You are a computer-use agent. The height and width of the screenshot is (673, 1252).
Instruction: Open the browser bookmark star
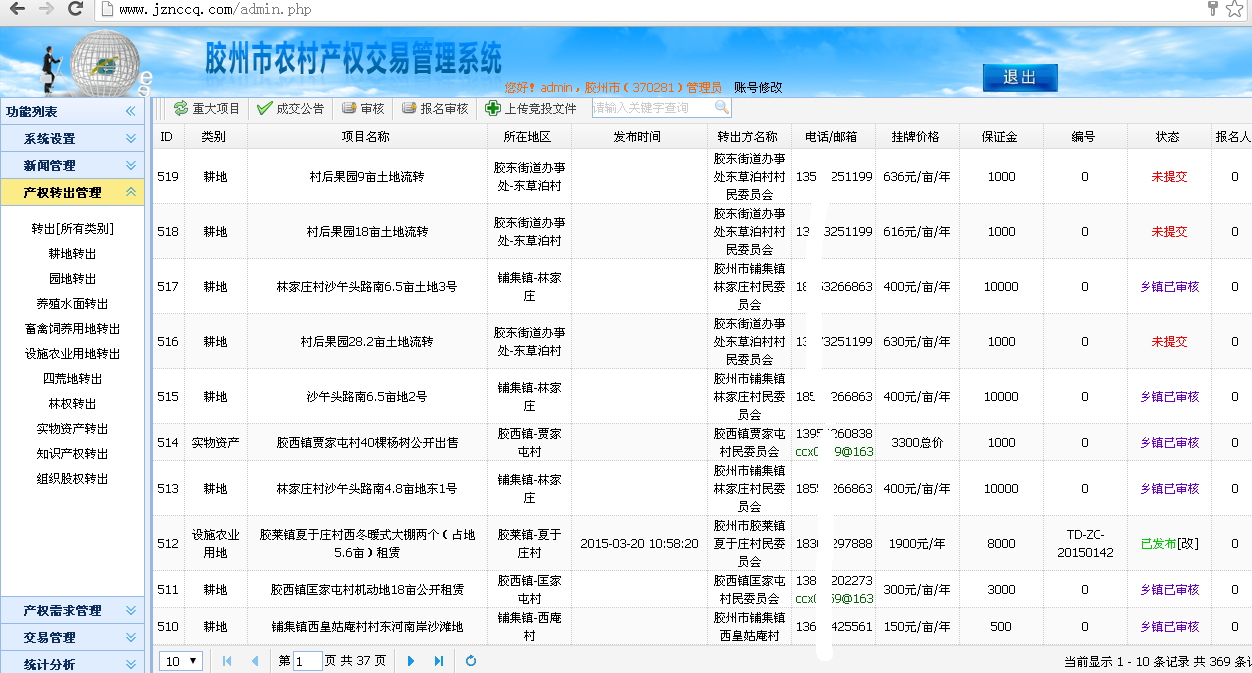coord(1237,9)
